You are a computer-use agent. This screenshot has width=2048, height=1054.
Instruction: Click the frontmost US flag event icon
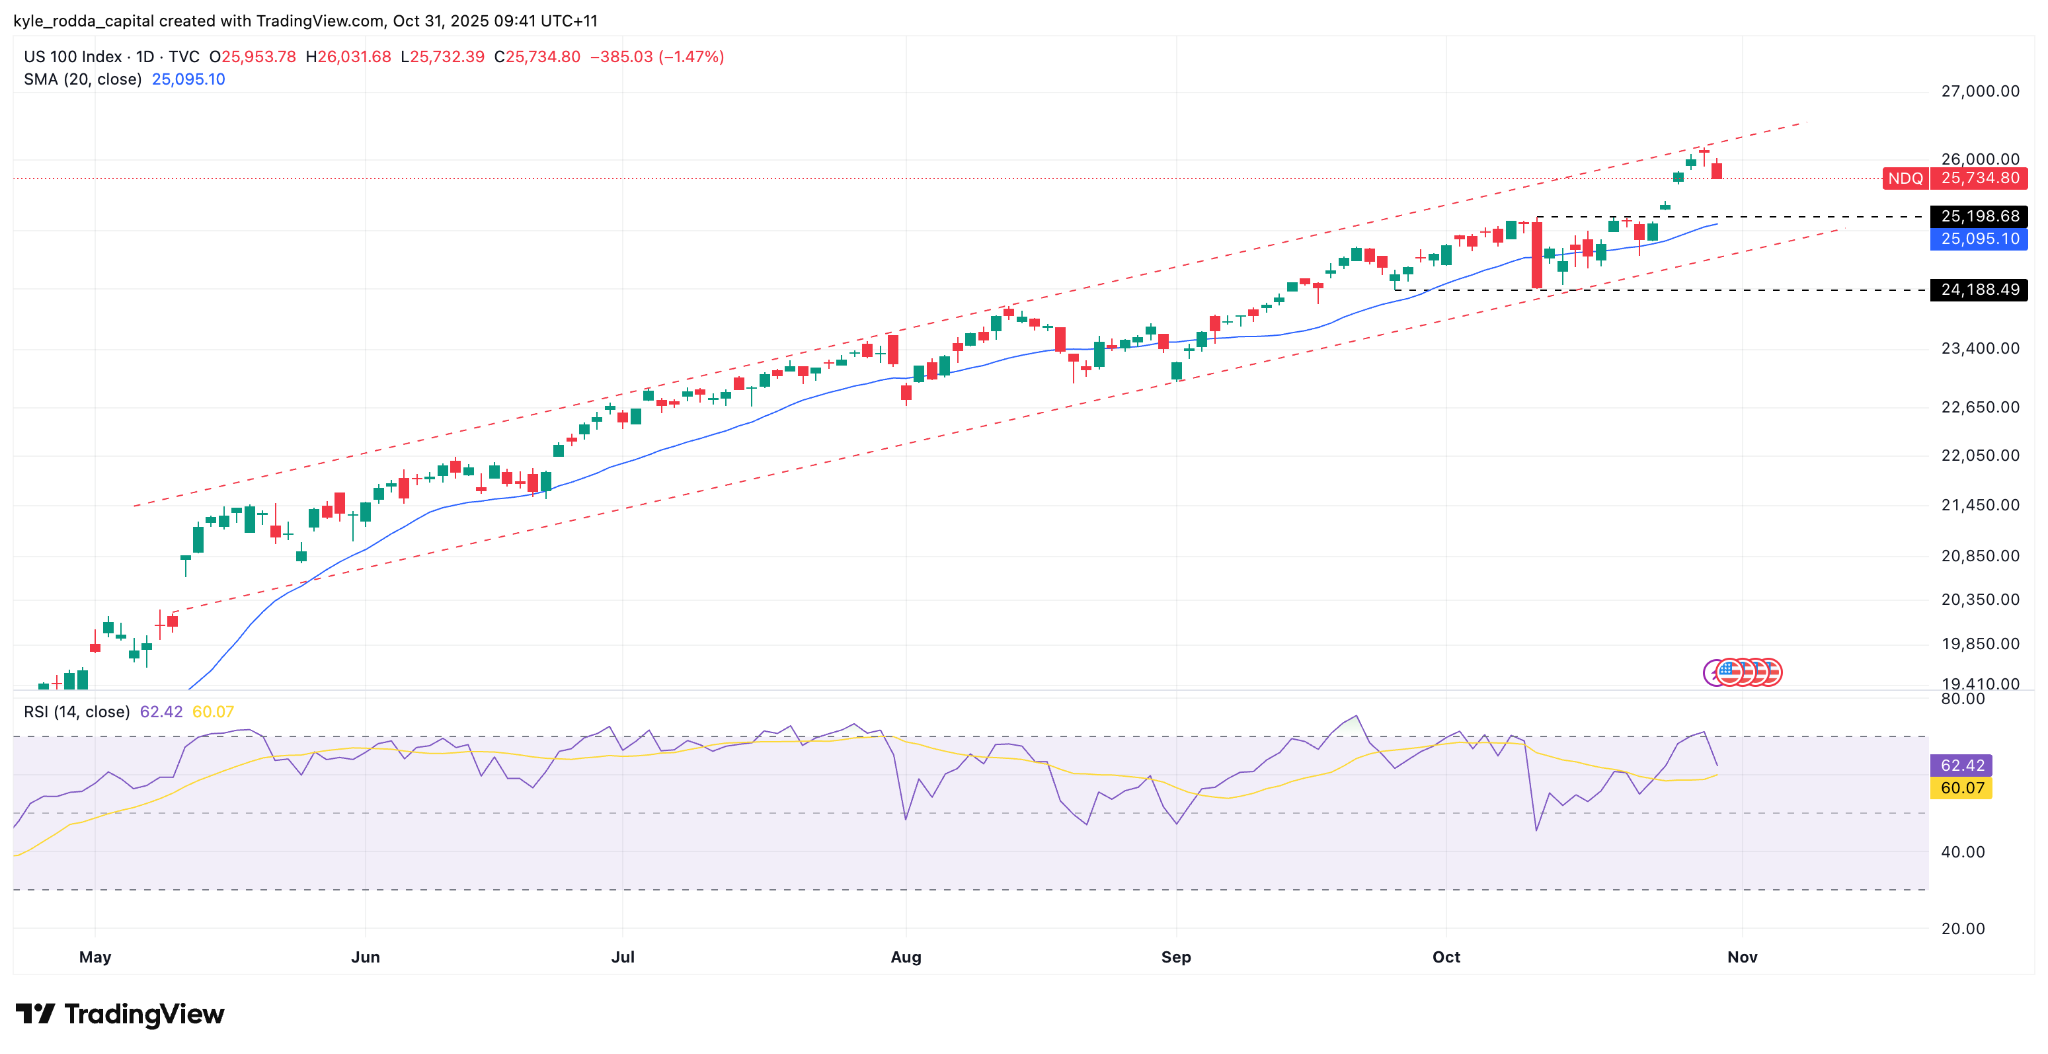point(1731,672)
